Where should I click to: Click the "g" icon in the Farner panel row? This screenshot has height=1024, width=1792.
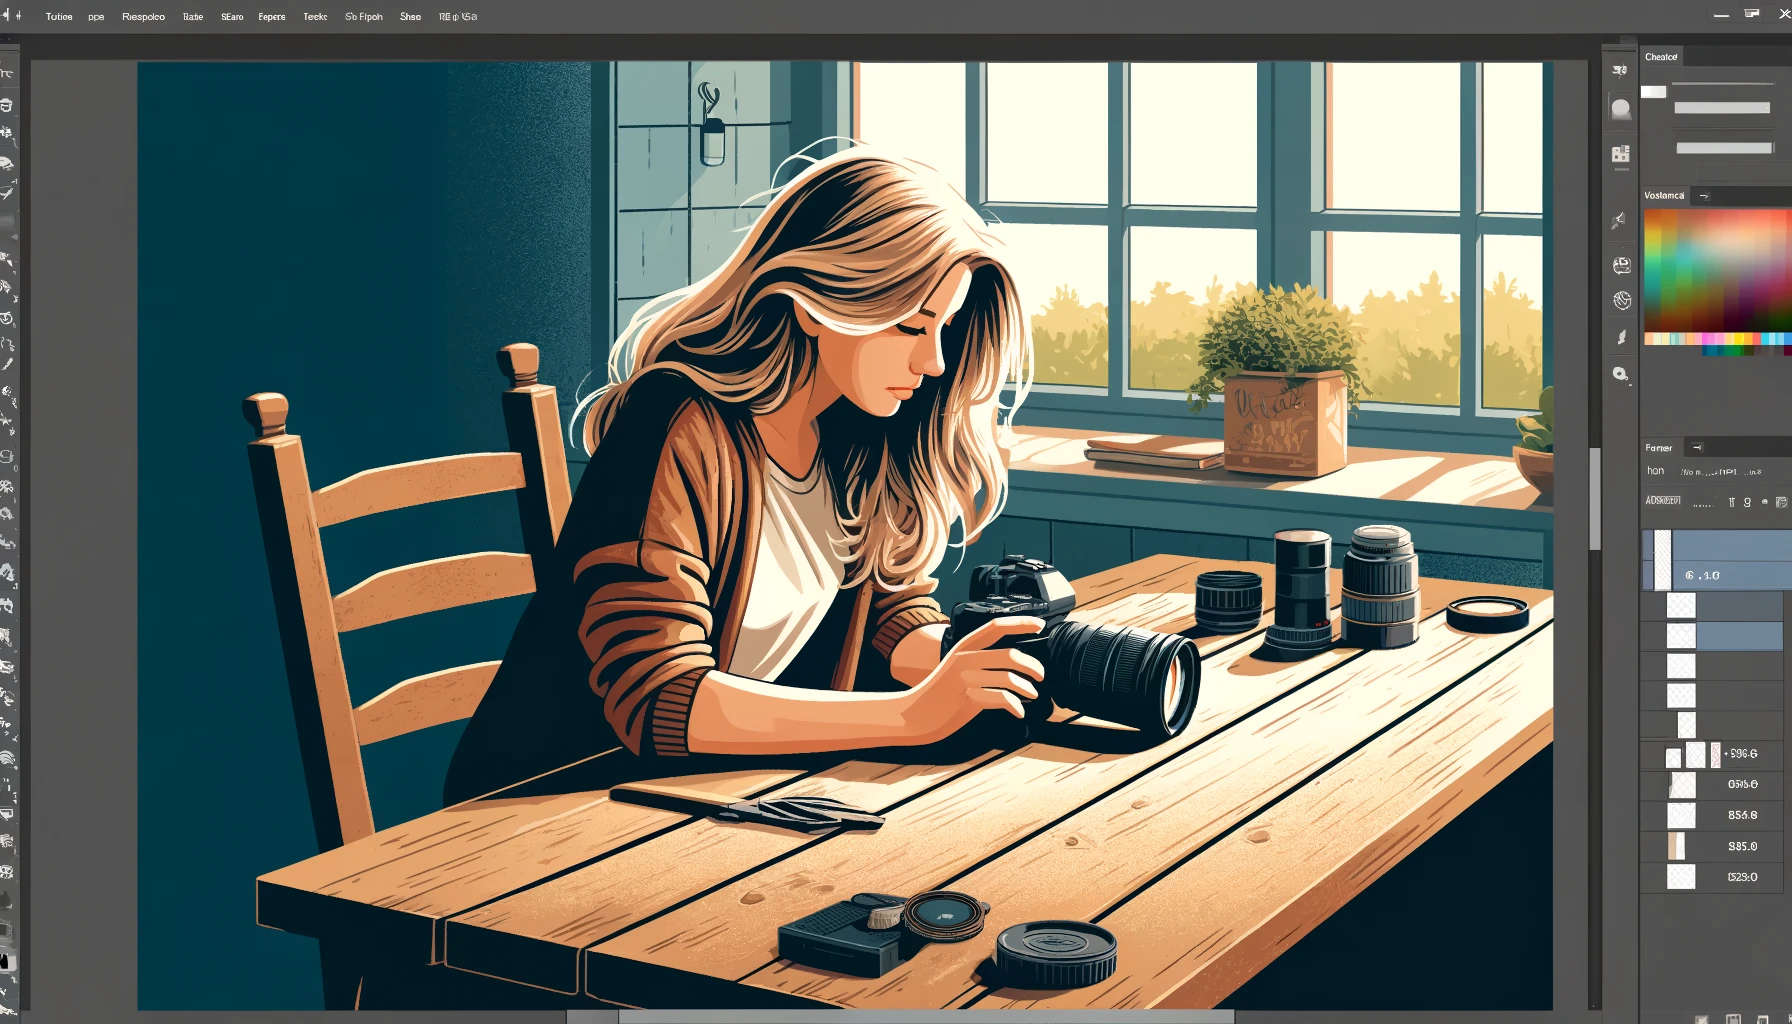pos(1747,503)
